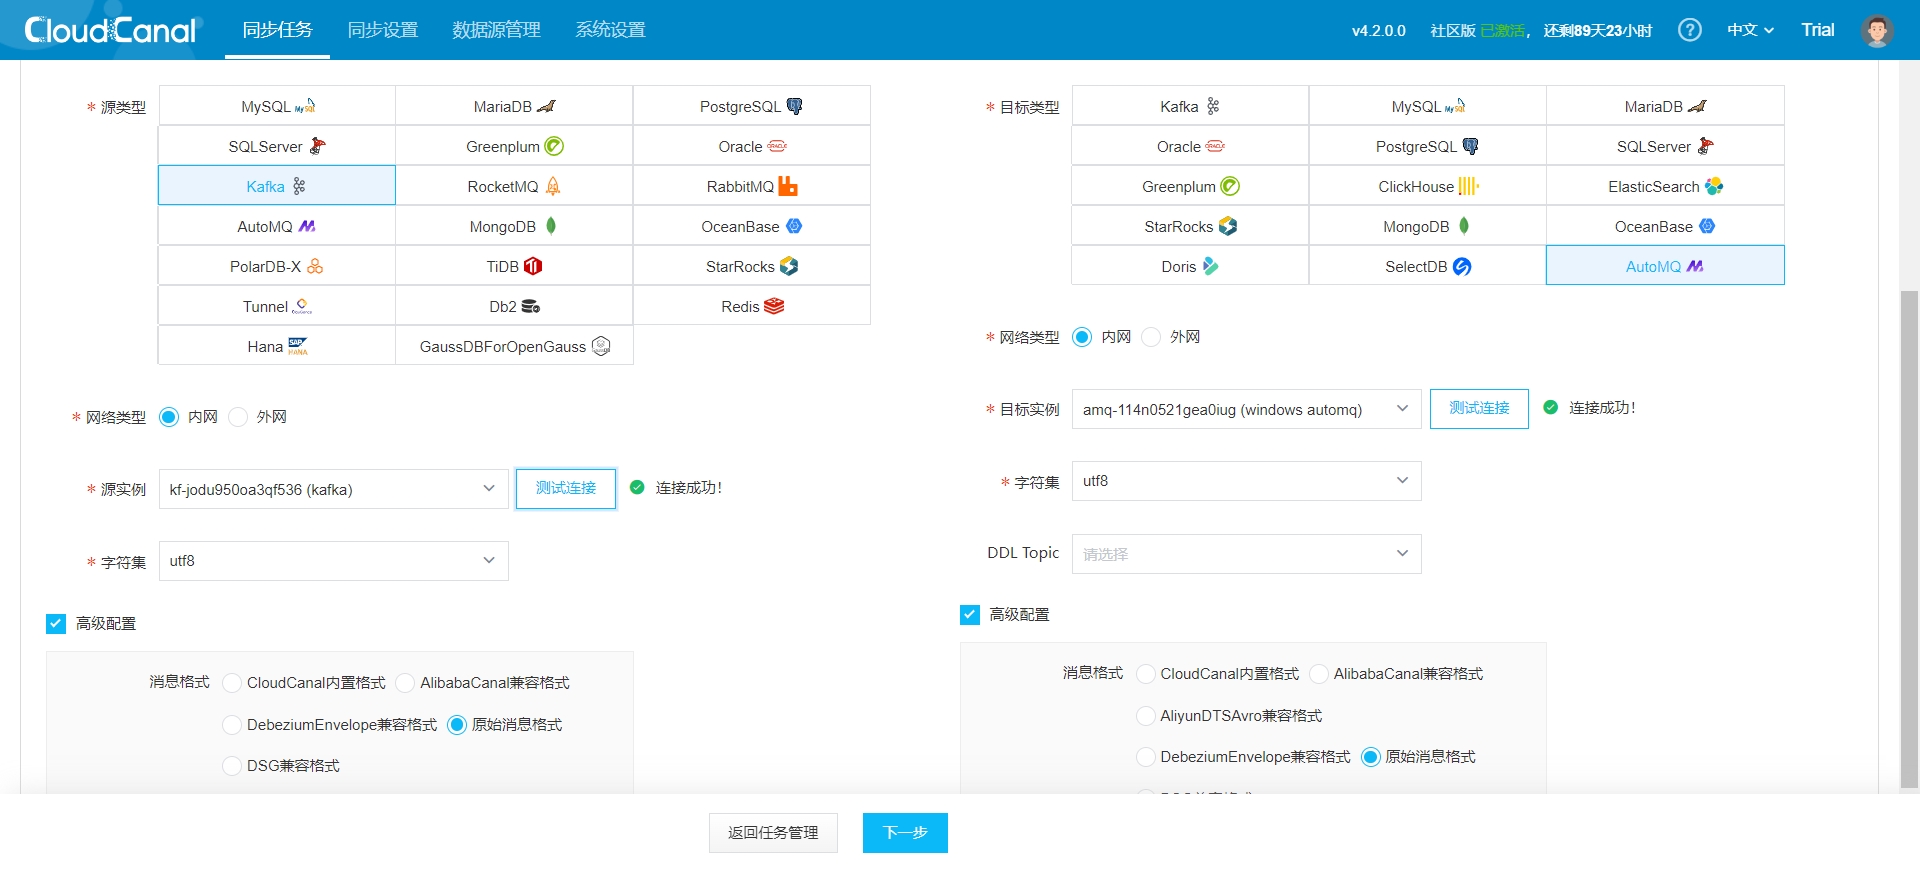Select target AlibabaCanal兼容格式 message format

[x=1320, y=674]
